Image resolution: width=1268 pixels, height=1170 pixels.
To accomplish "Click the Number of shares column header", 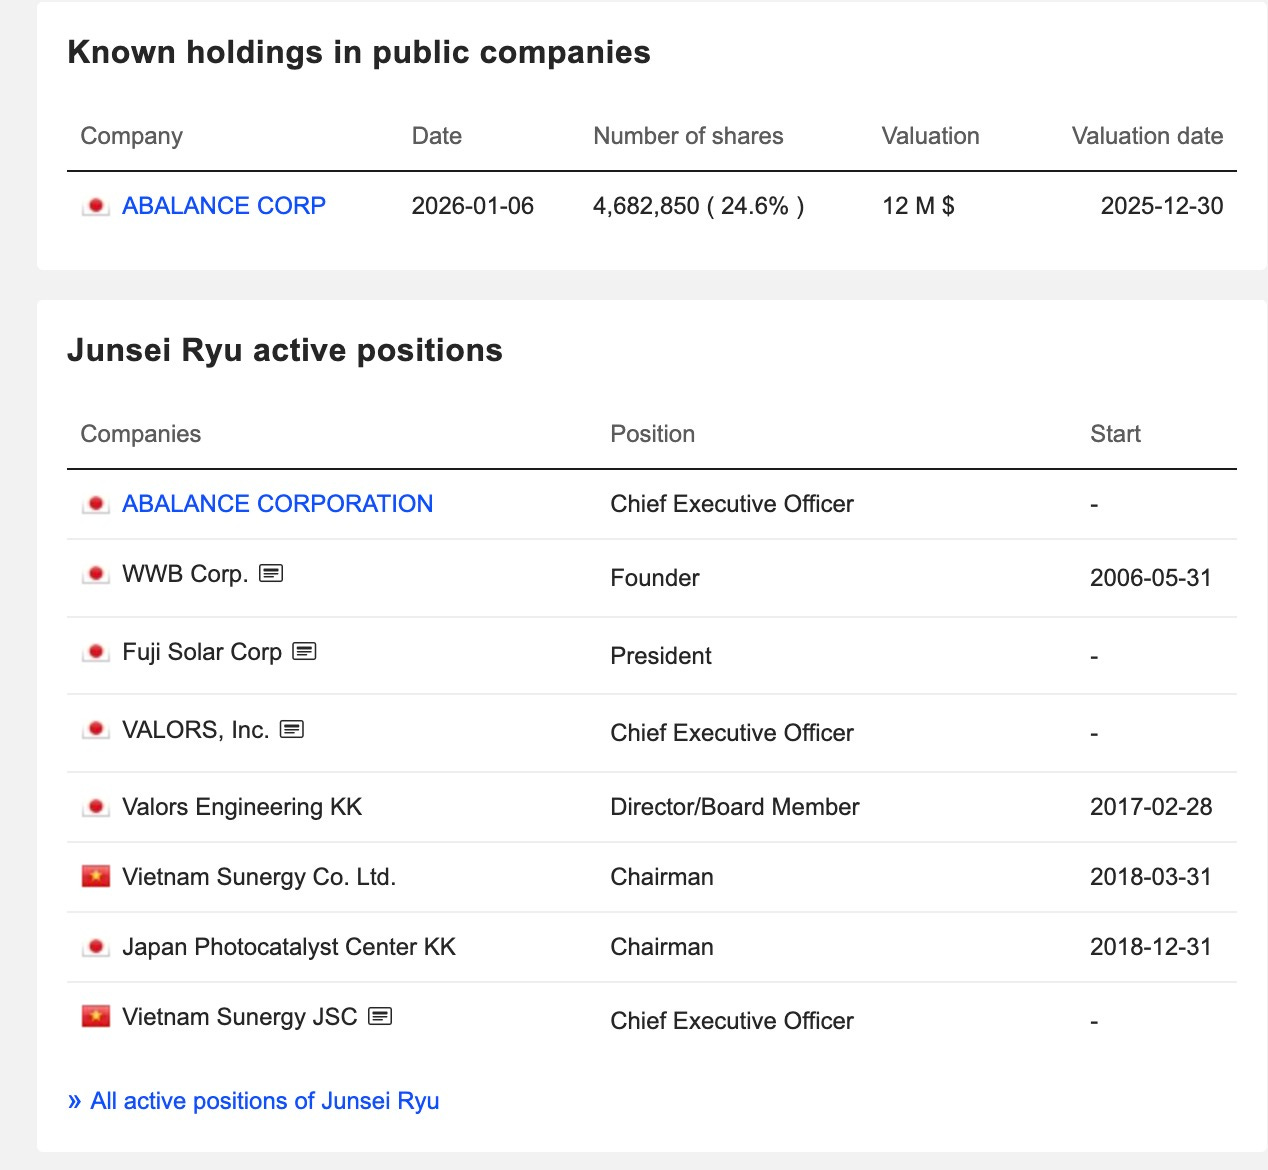I will click(688, 136).
